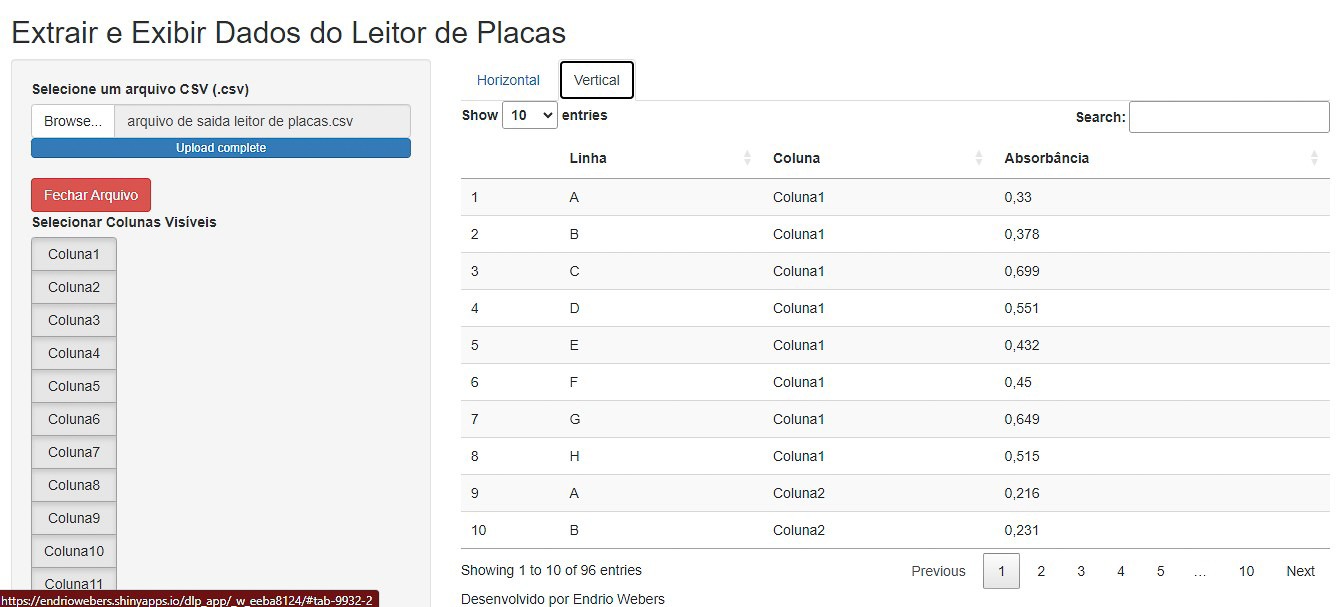Select the Vertical tab
Viewport: 1342px width, 607px height.
(597, 80)
